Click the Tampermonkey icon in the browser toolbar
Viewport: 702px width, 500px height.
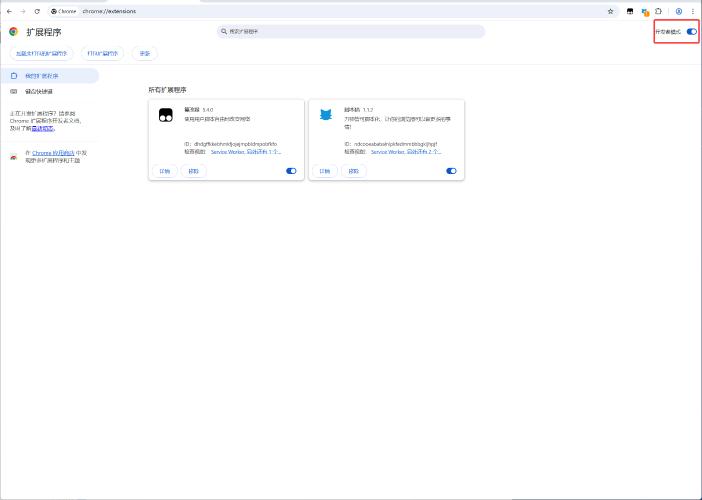pyautogui.click(x=631, y=11)
